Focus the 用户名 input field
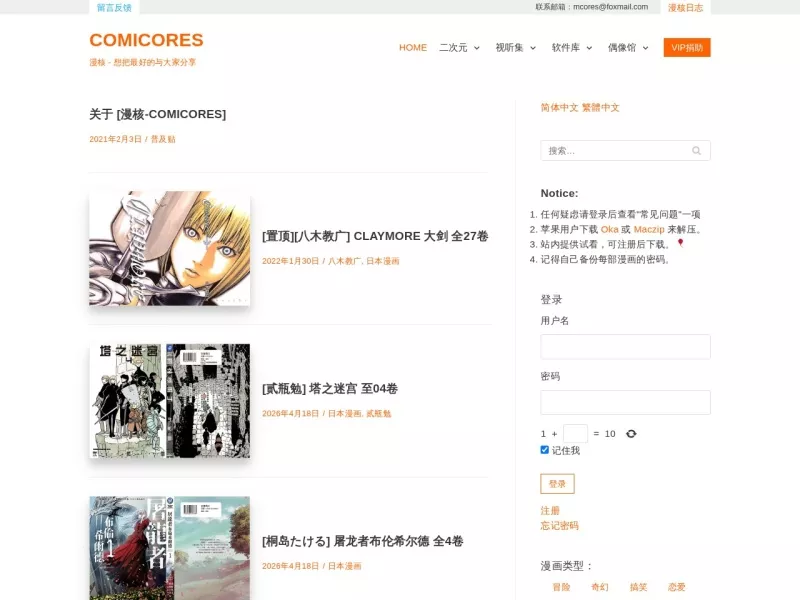The height and width of the screenshot is (600, 800). (x=625, y=347)
